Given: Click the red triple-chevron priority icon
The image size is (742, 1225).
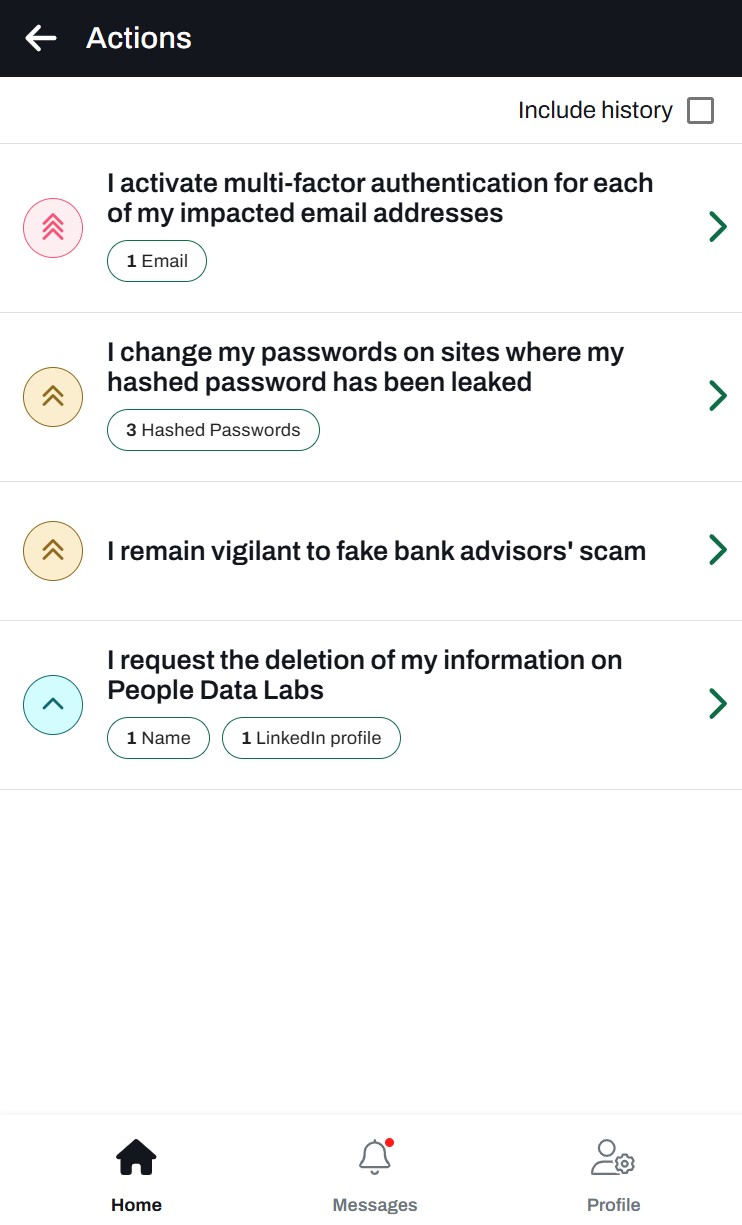Looking at the screenshot, I should (x=53, y=228).
